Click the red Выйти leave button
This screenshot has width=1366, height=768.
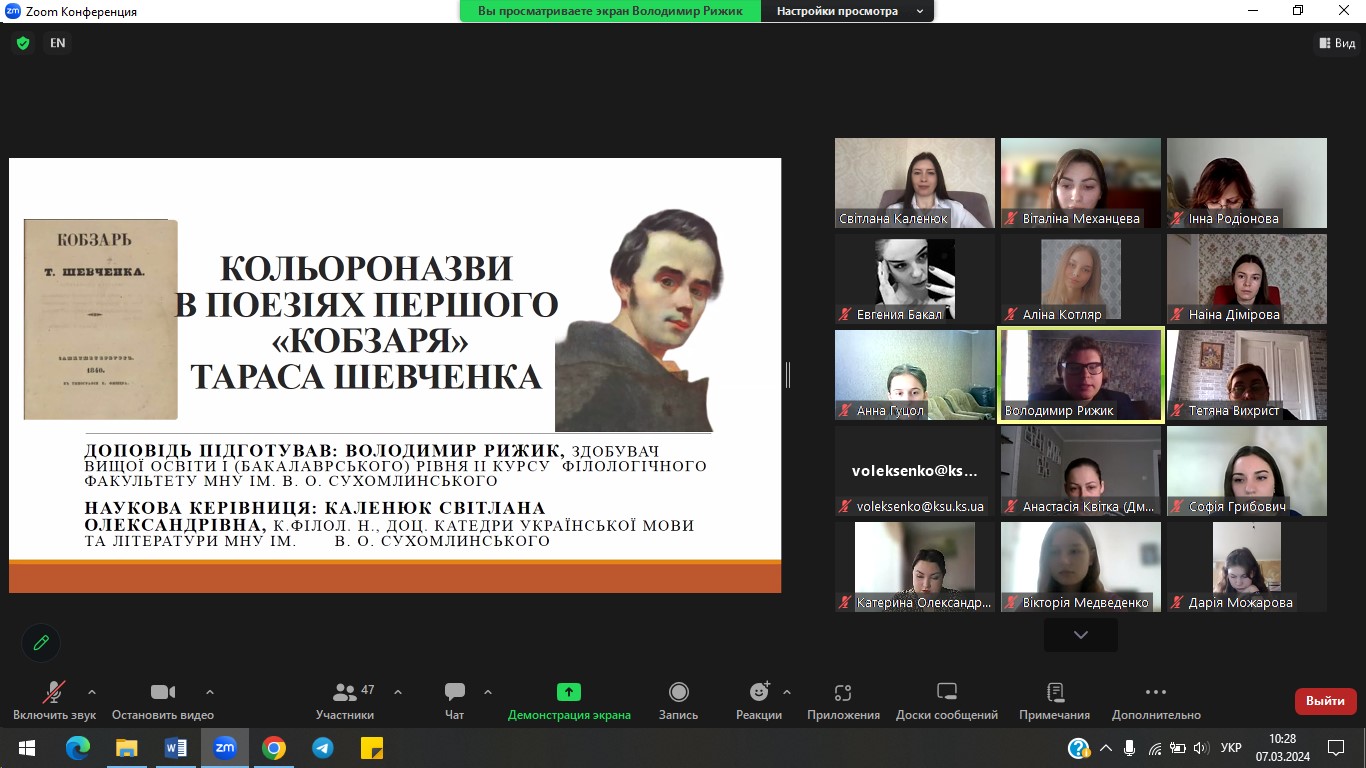1325,701
